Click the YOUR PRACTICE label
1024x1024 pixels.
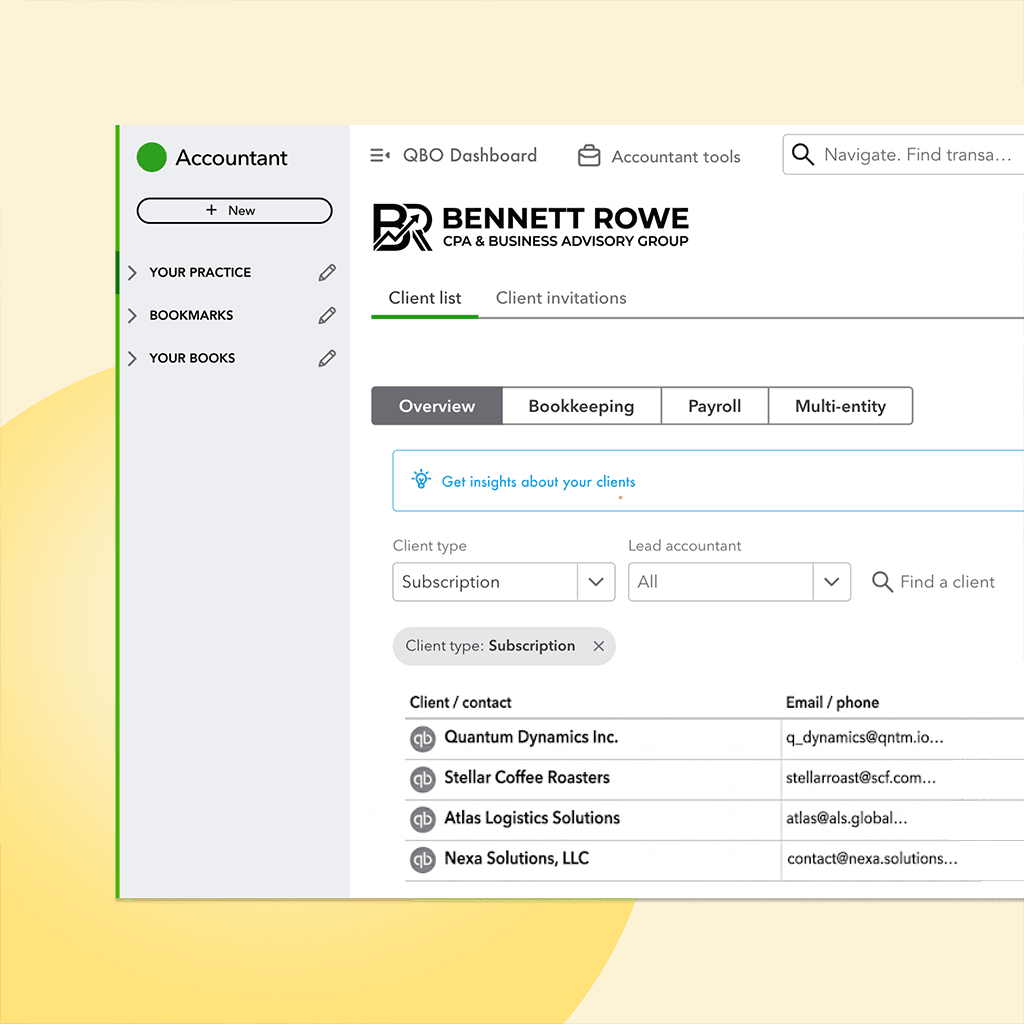[200, 272]
